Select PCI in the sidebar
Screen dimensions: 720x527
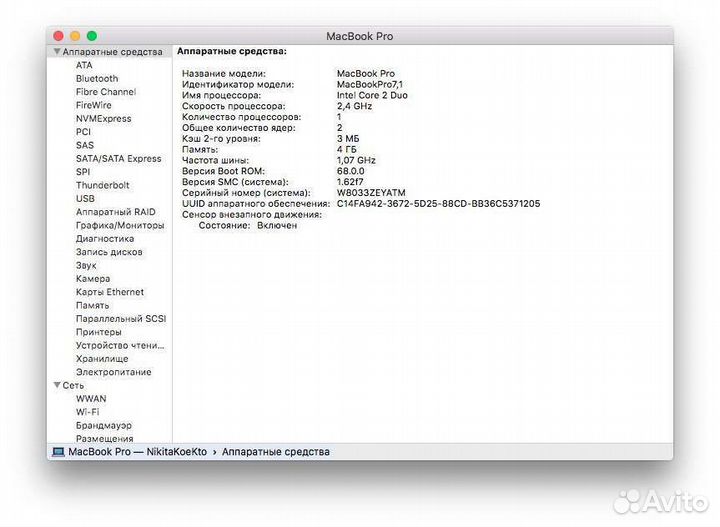(83, 132)
